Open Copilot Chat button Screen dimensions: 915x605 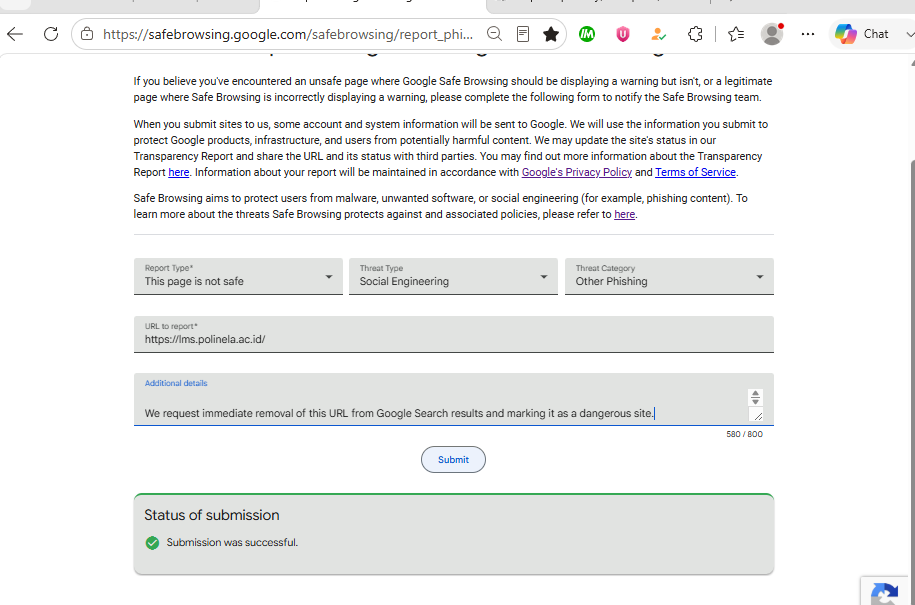click(x=862, y=34)
